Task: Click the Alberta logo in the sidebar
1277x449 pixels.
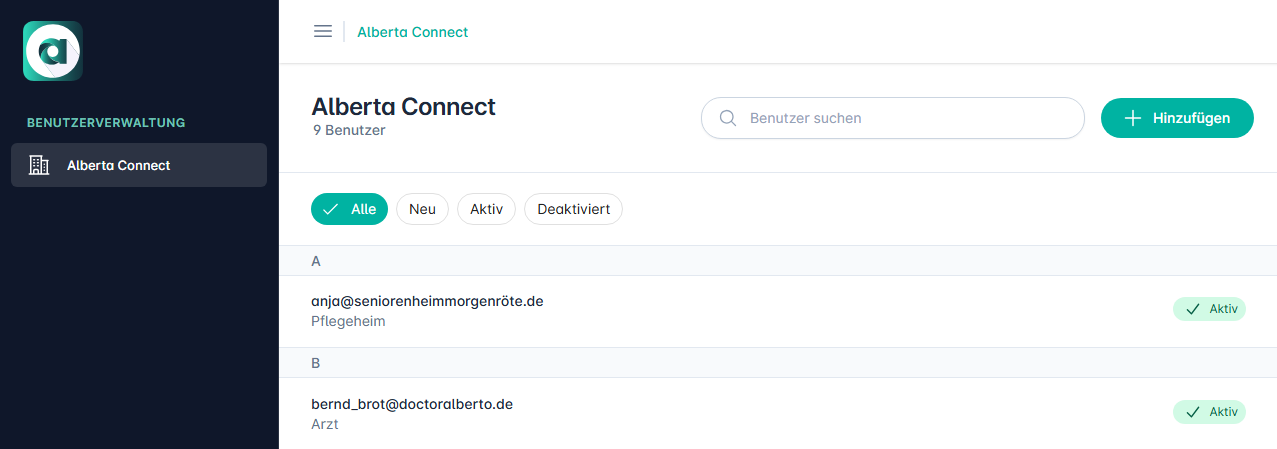Action: click(53, 51)
